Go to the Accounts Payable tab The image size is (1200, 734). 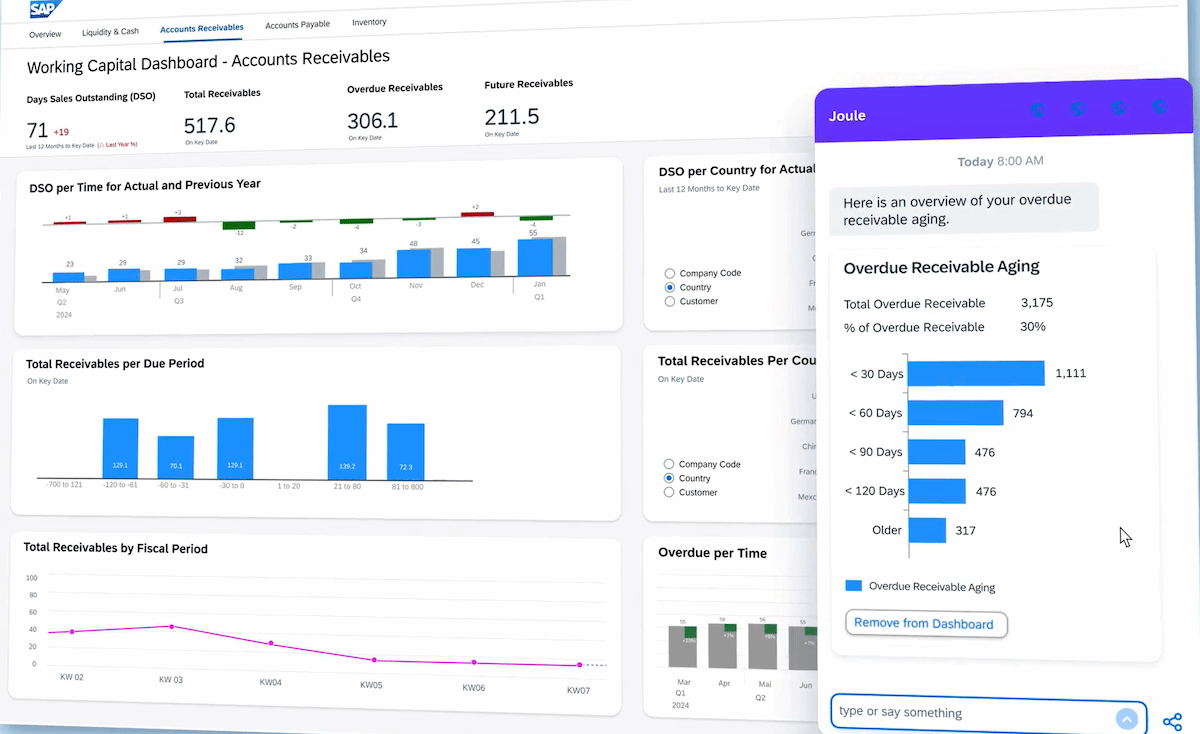pos(297,25)
